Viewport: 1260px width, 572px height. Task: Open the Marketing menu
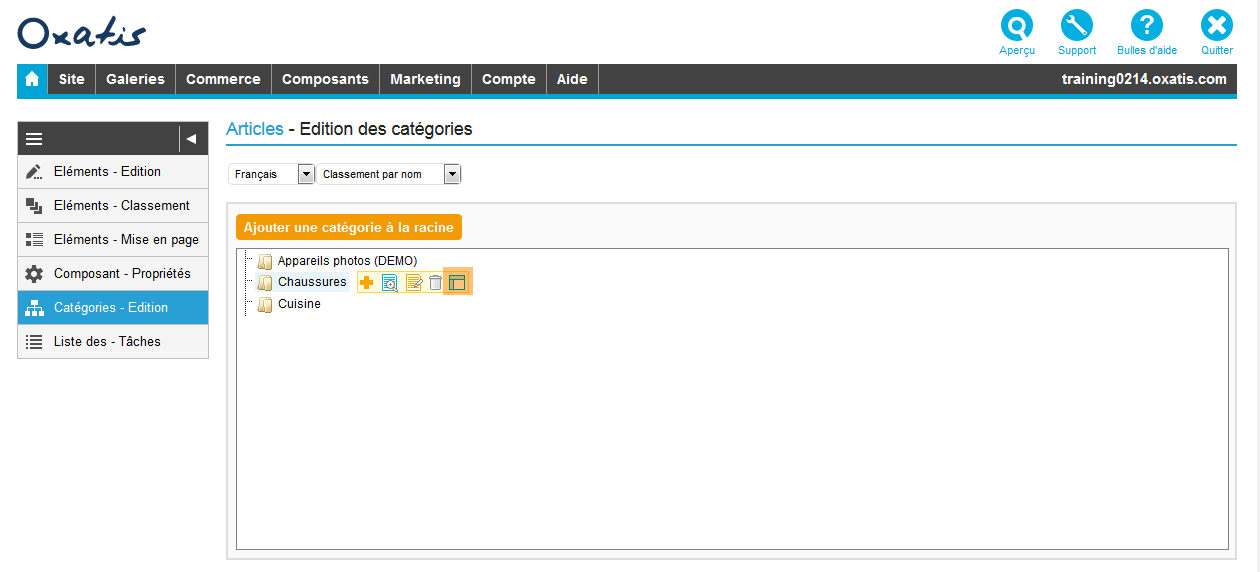pos(425,79)
